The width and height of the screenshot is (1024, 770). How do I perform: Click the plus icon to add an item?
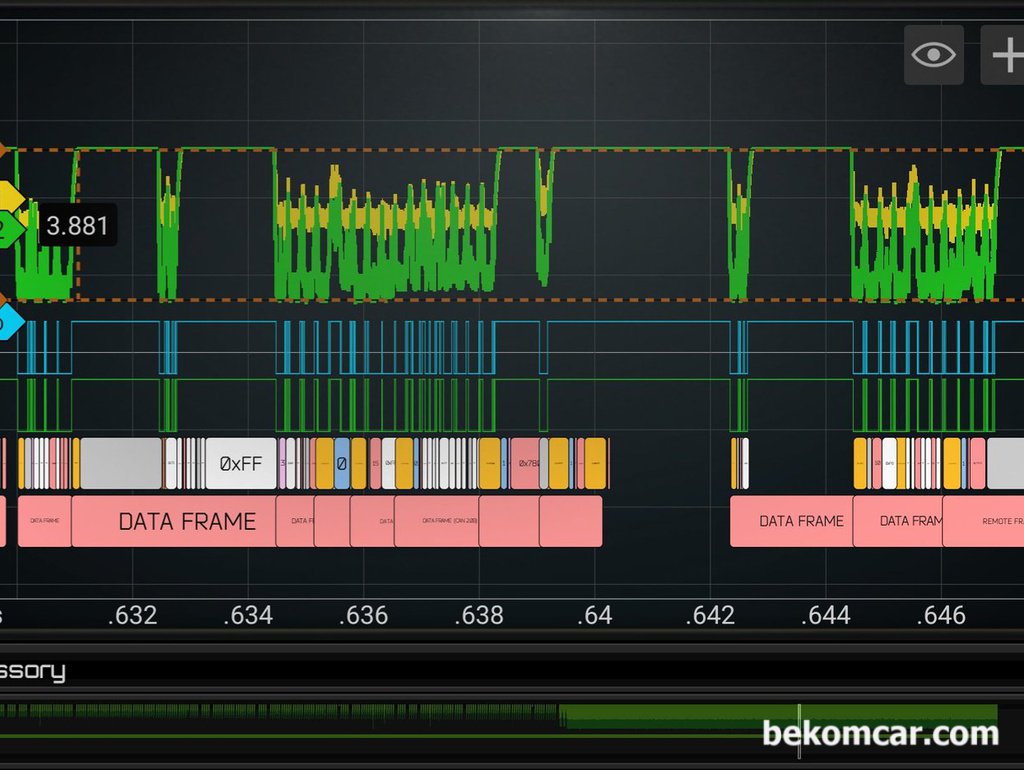(1004, 54)
